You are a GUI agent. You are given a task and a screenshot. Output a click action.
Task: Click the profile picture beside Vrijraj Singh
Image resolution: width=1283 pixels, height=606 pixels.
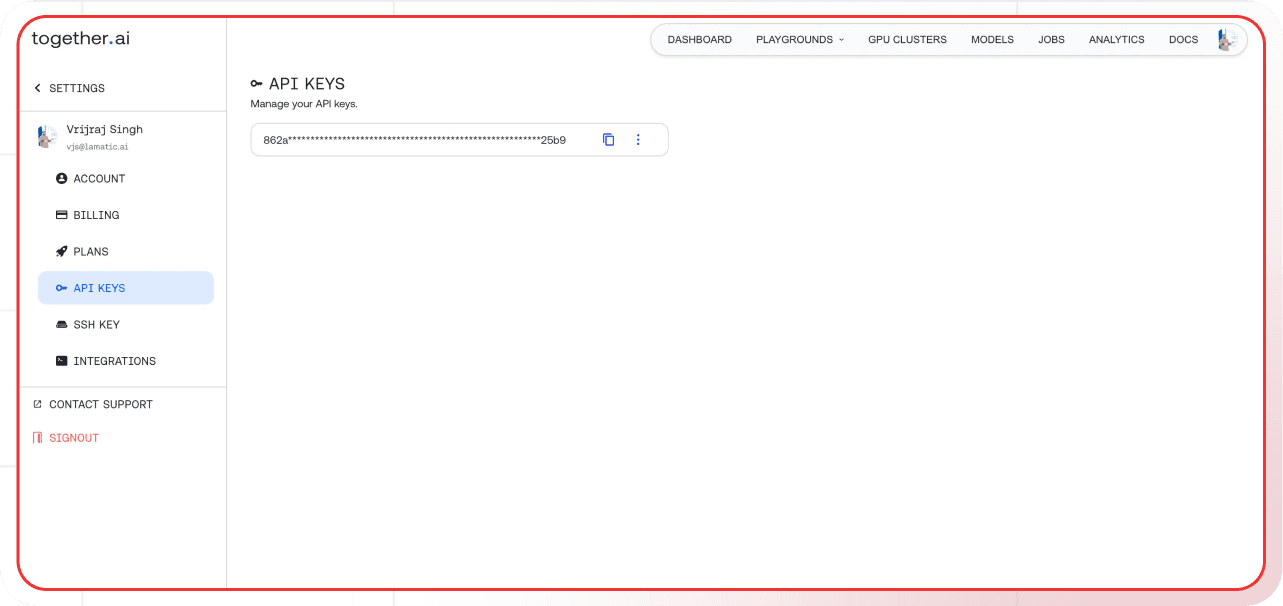click(x=46, y=137)
